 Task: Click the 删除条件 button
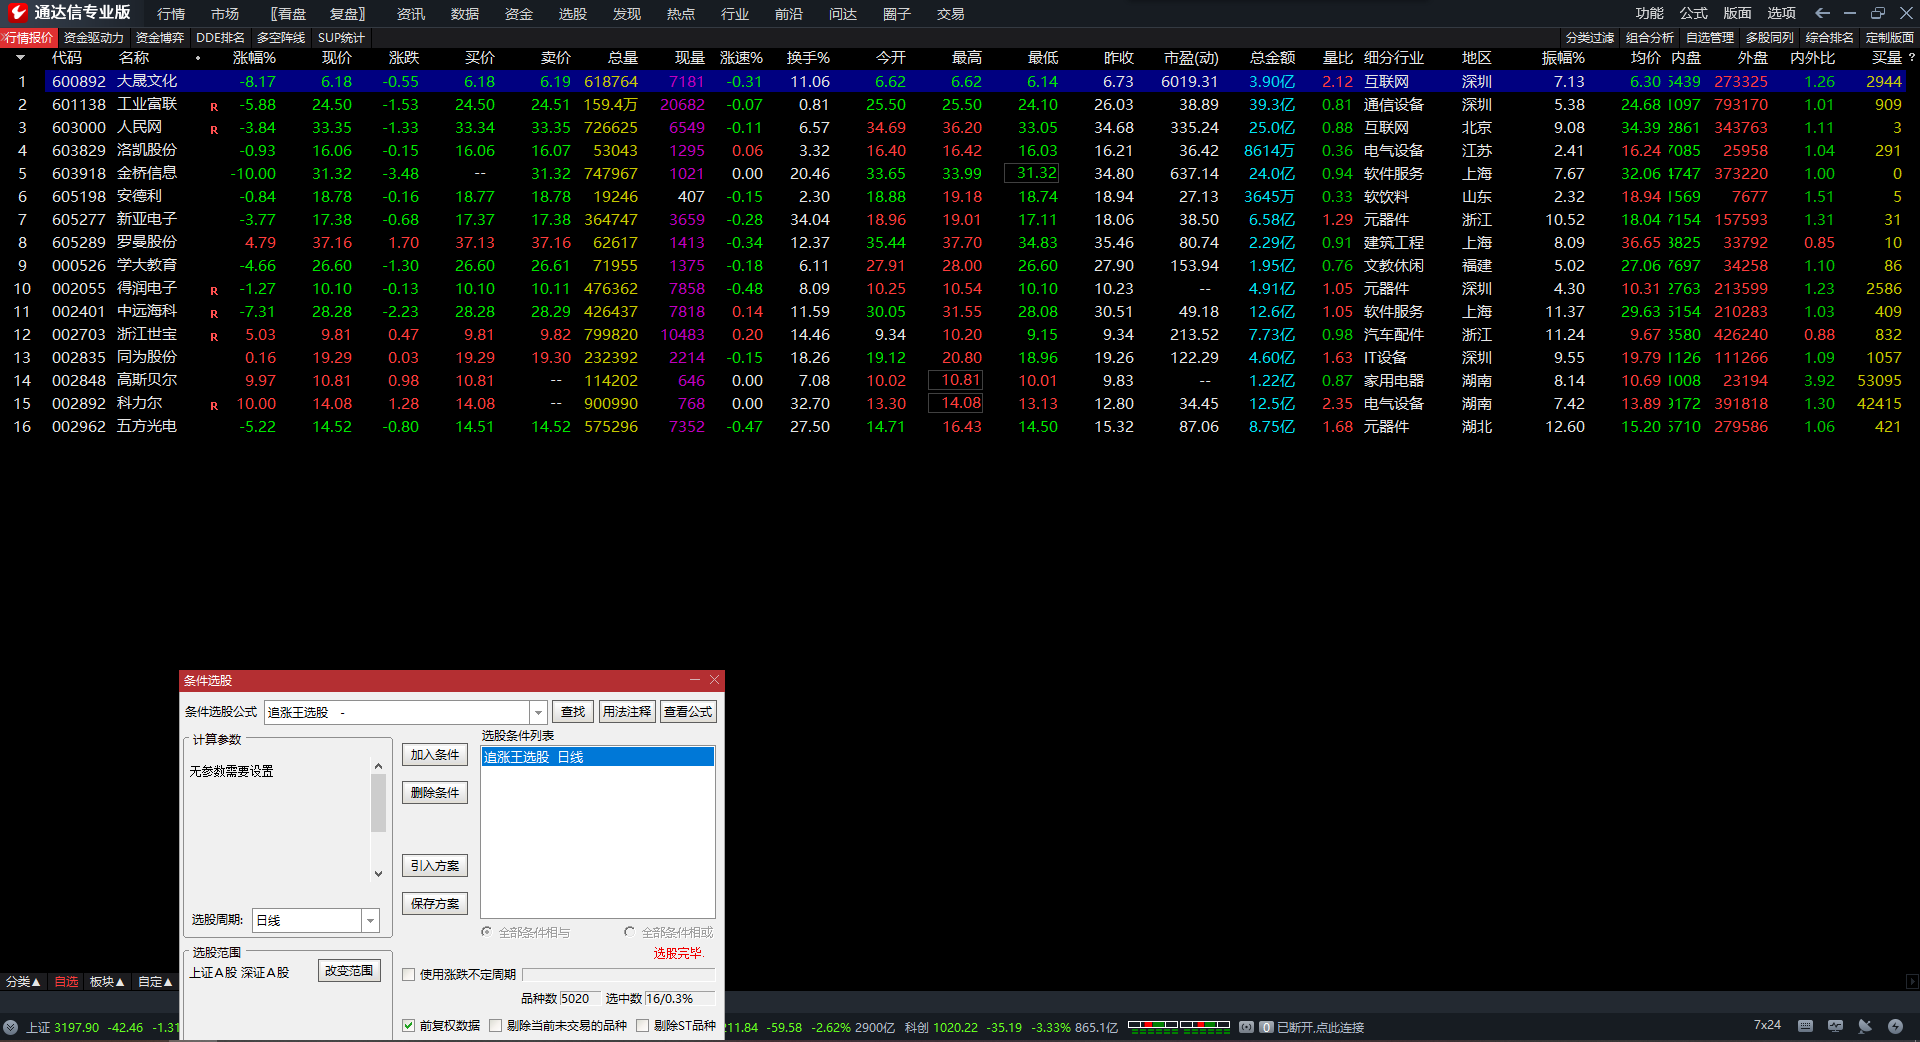435,793
